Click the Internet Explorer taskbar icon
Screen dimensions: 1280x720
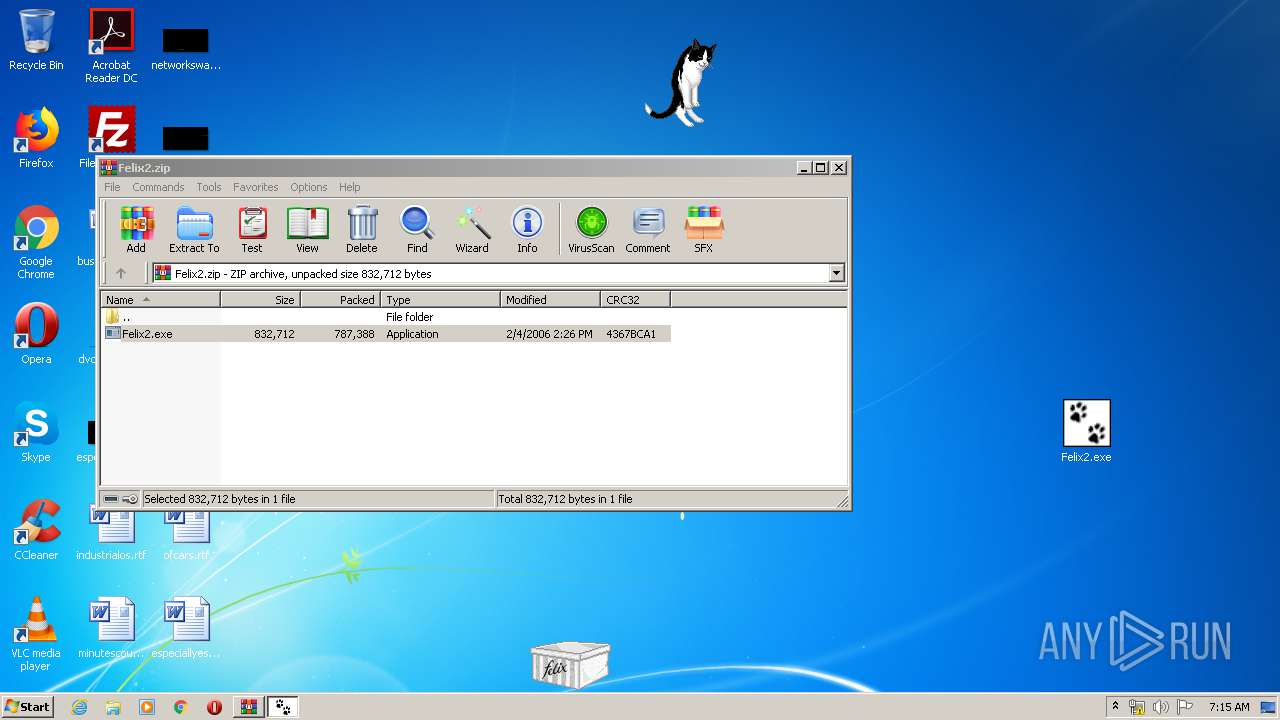(x=80, y=707)
